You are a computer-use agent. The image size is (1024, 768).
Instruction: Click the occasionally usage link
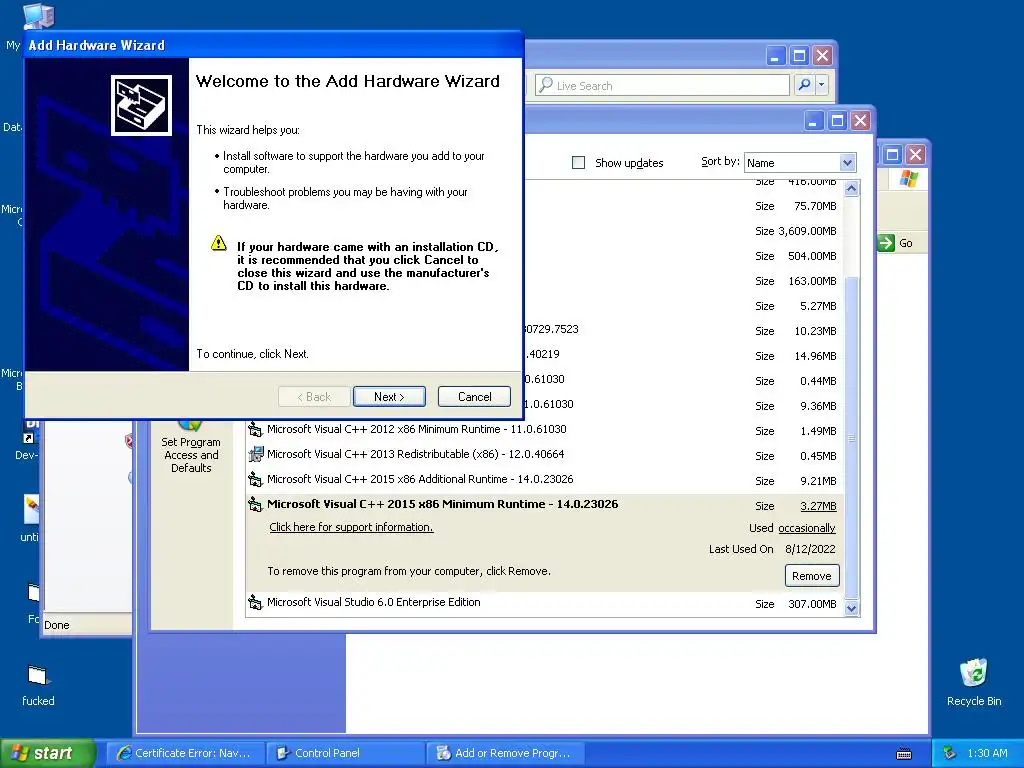807,528
